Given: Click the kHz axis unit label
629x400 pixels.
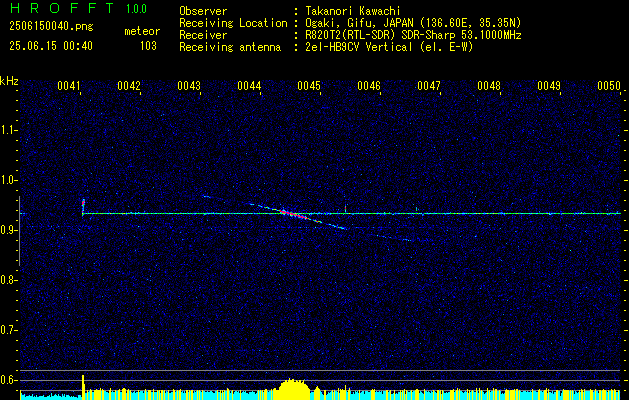Looking at the screenshot, I should click(9, 81).
